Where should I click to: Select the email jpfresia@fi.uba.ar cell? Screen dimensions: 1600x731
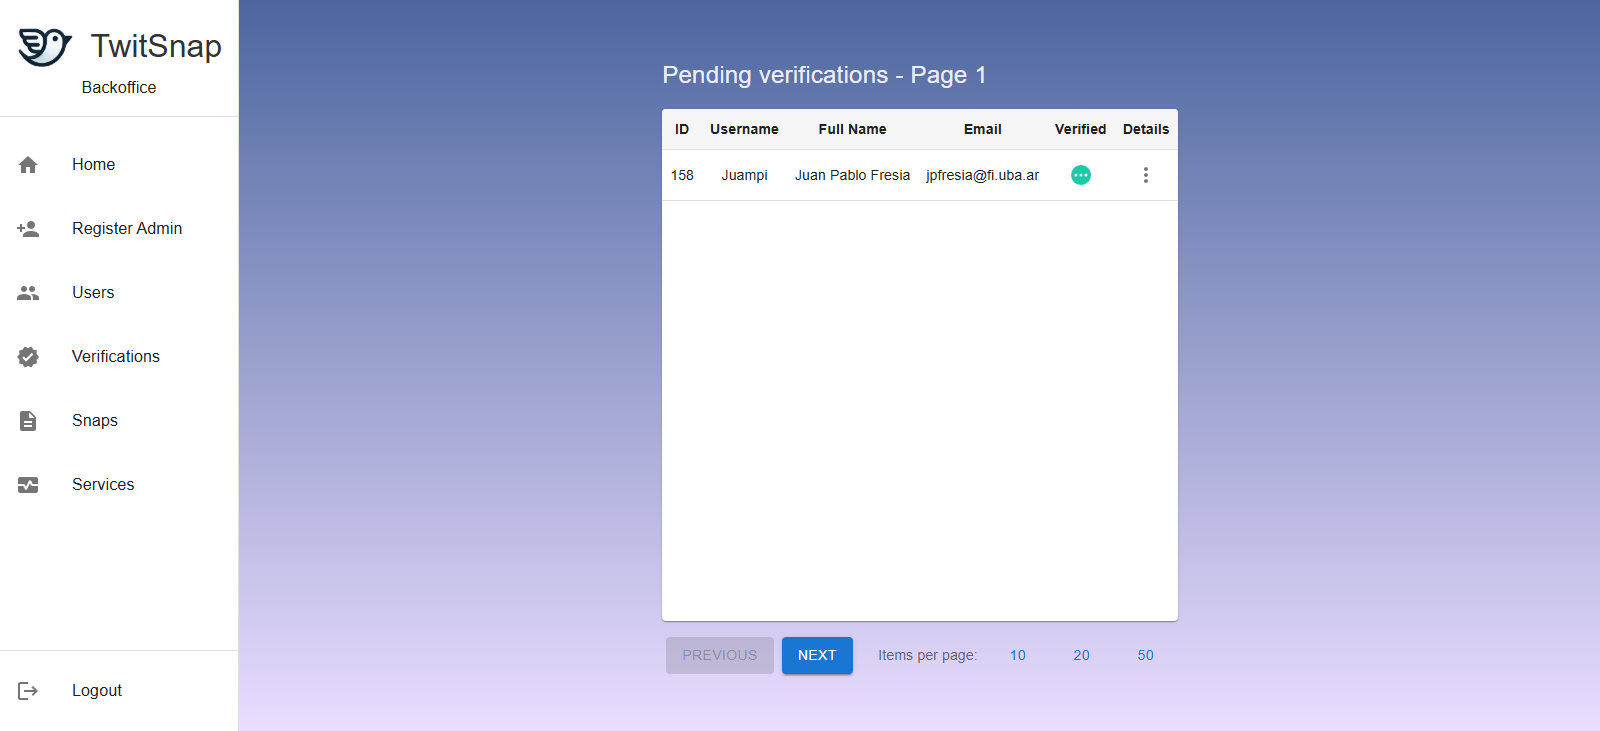coord(982,175)
